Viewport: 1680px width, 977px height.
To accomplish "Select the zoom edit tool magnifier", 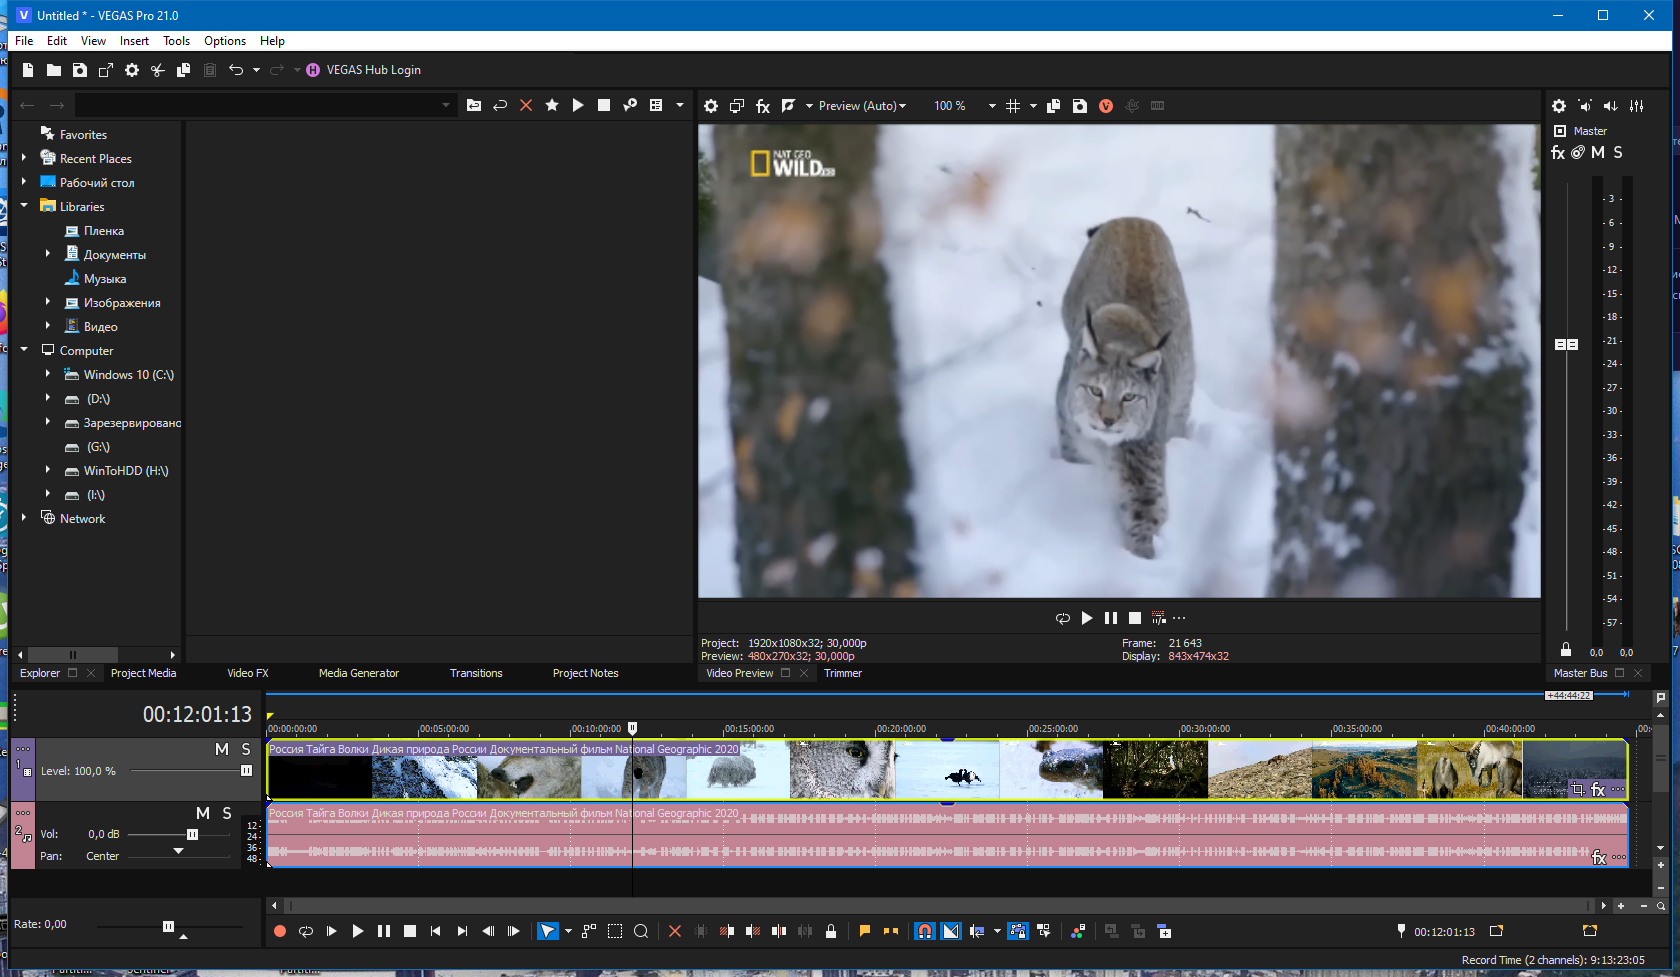I will click(641, 931).
